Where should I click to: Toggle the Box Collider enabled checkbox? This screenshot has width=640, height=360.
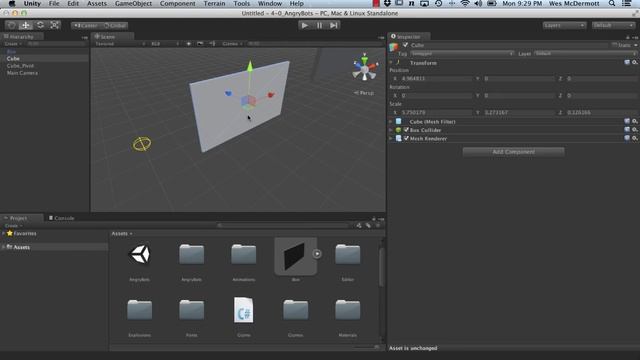tap(406, 130)
